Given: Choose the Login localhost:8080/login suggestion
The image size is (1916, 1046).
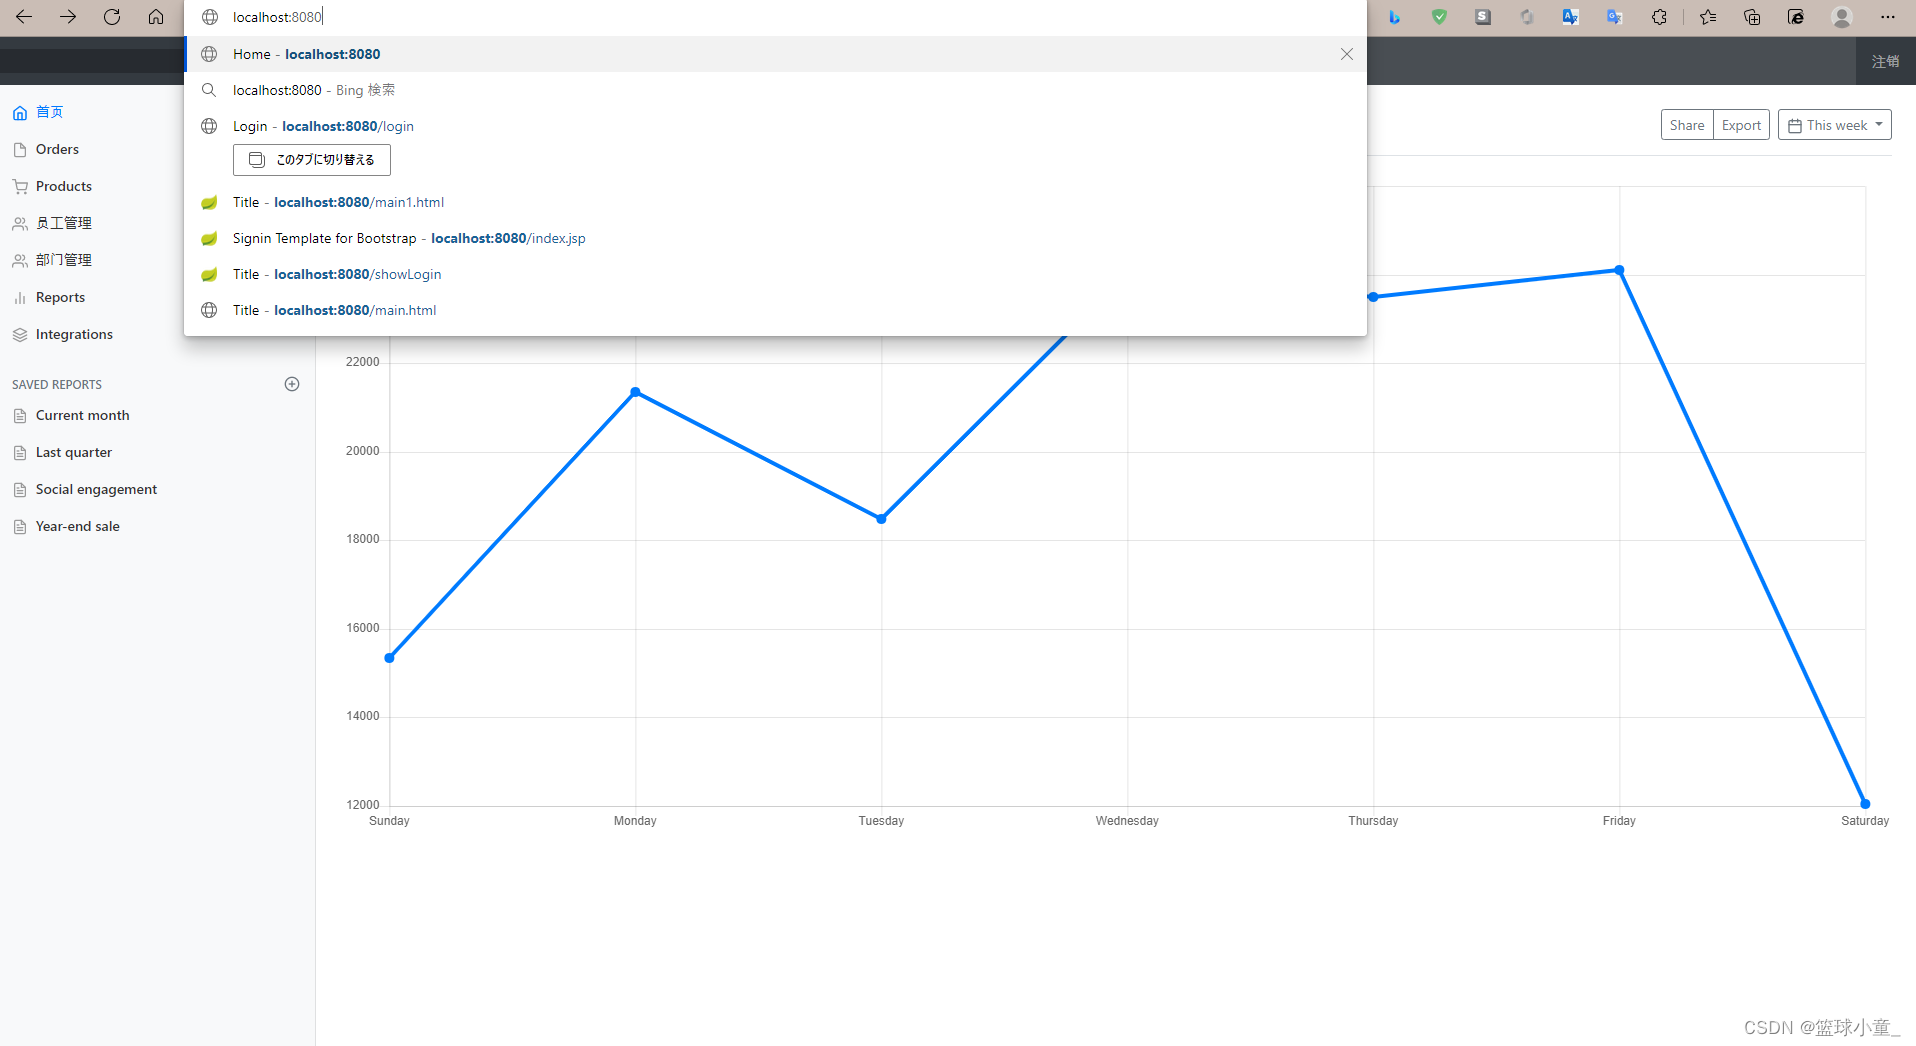Looking at the screenshot, I should 775,126.
